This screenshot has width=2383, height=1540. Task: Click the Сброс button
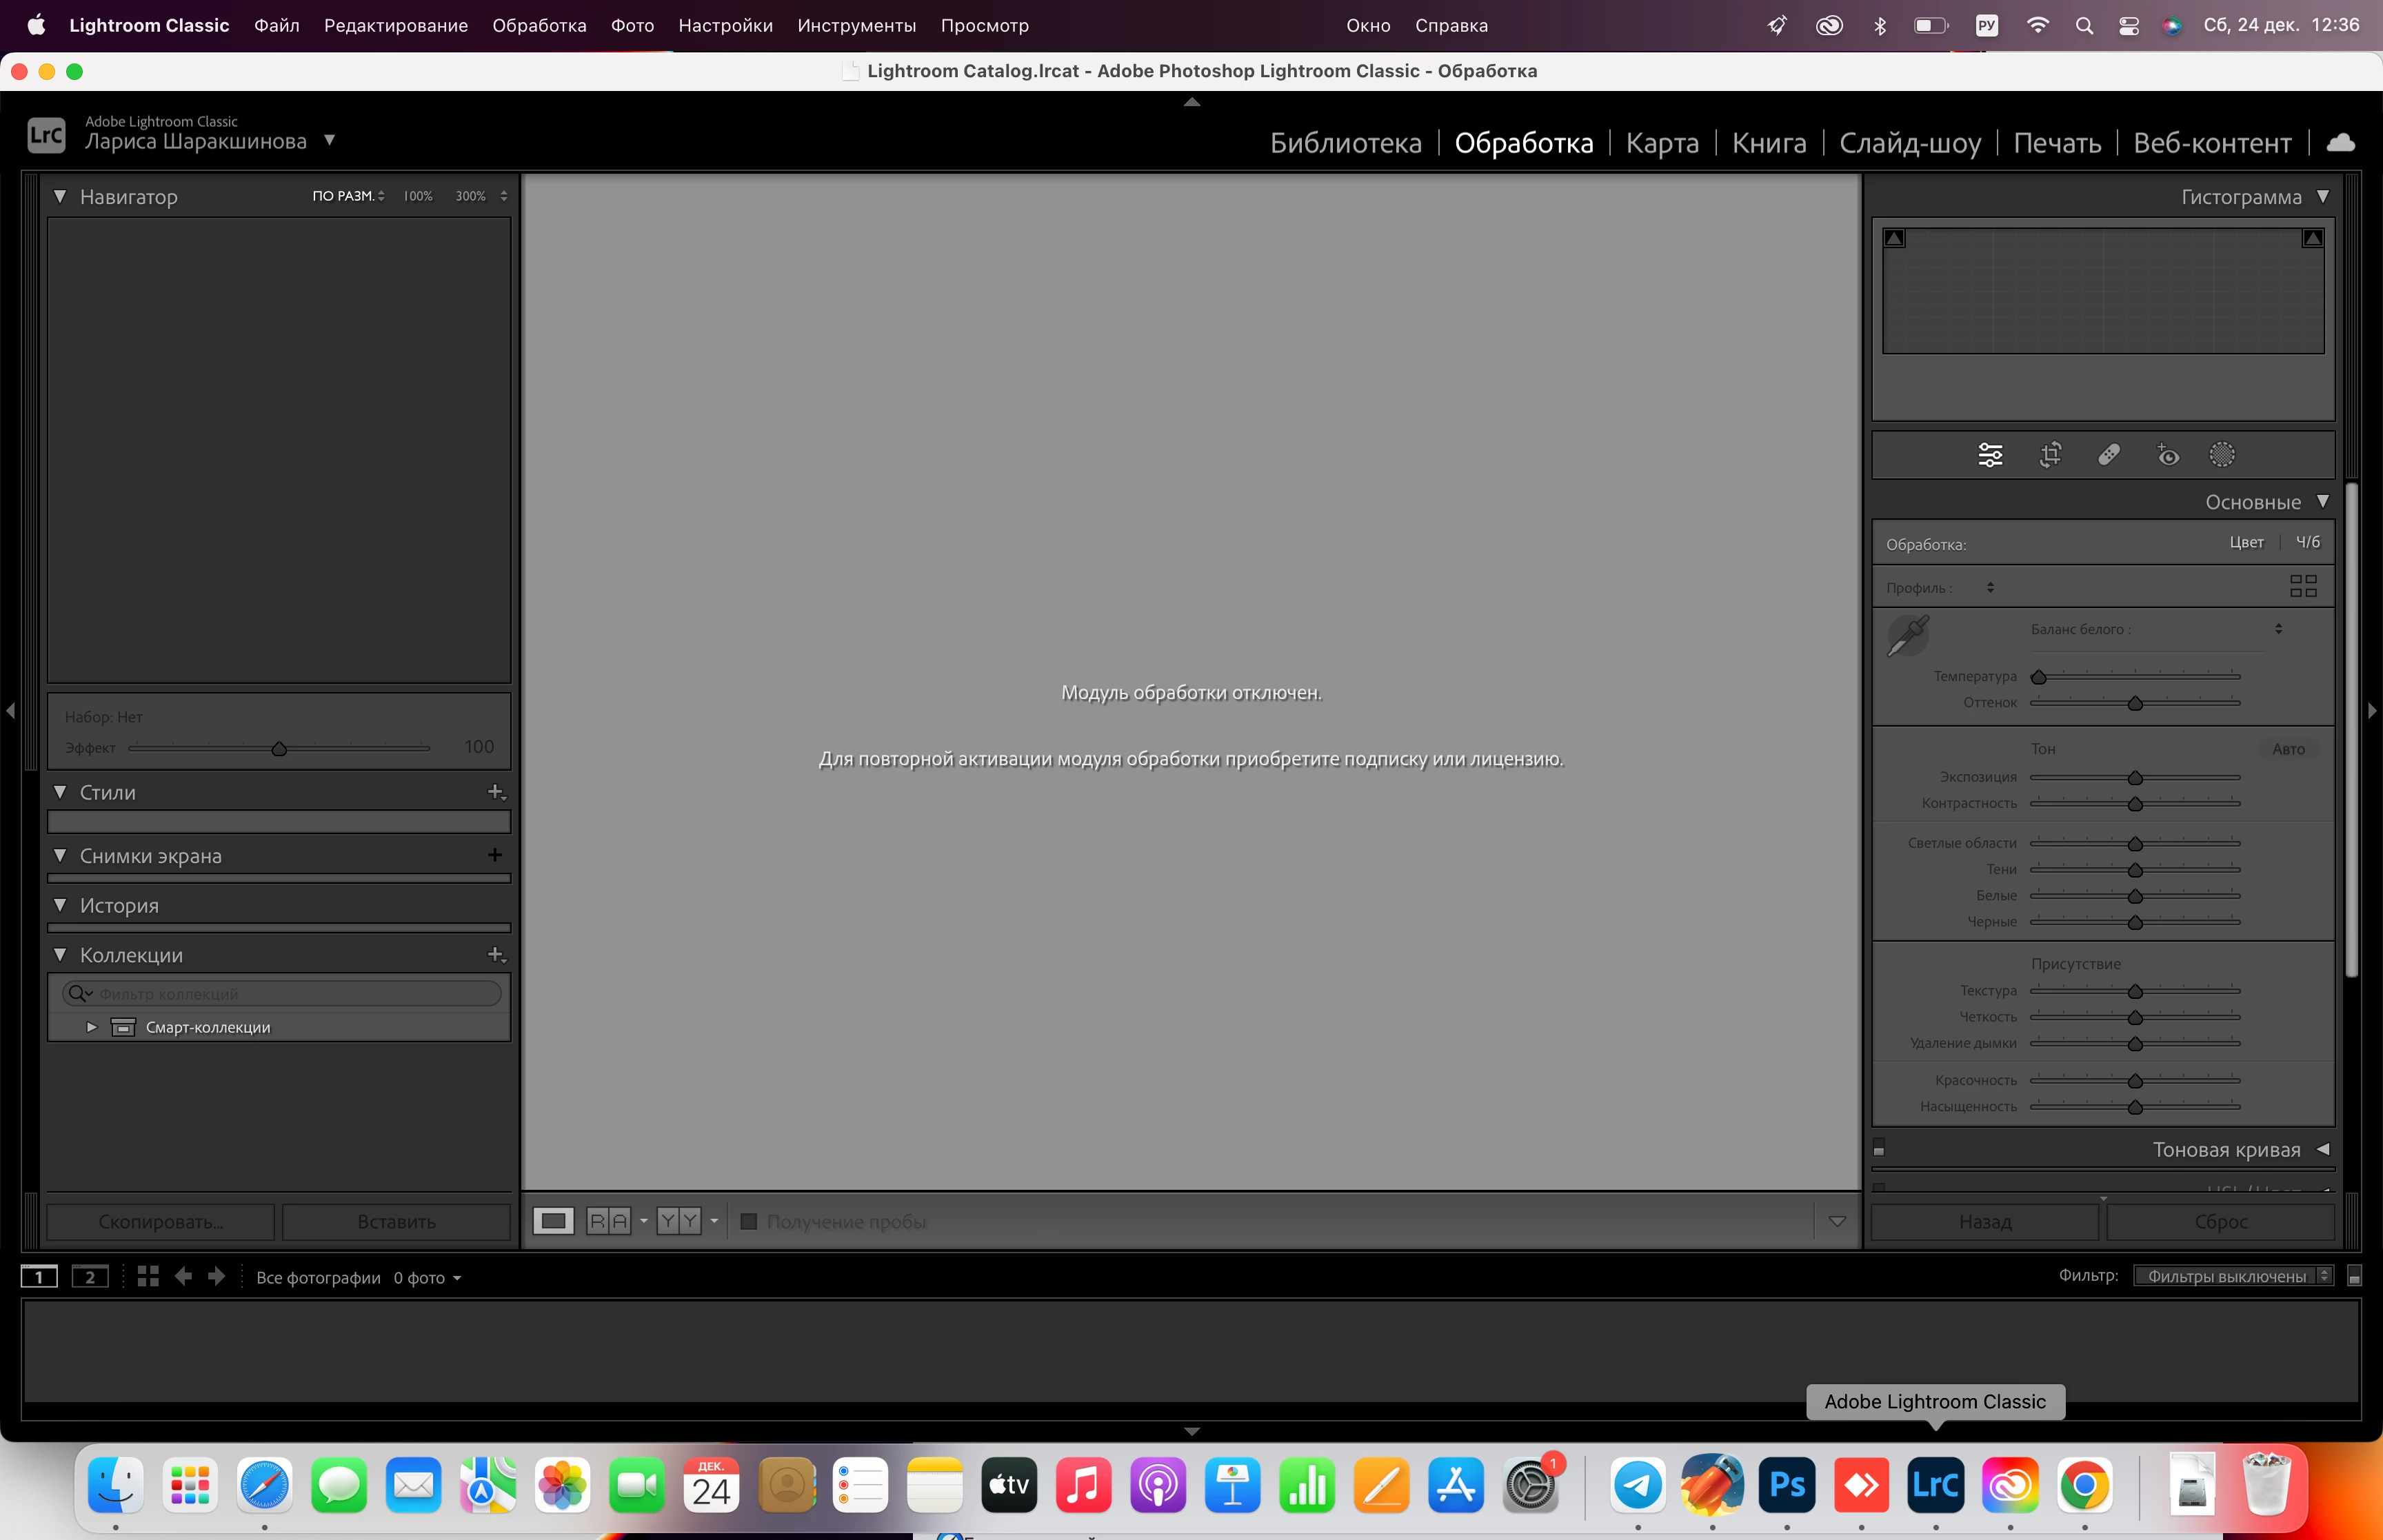click(x=2220, y=1221)
